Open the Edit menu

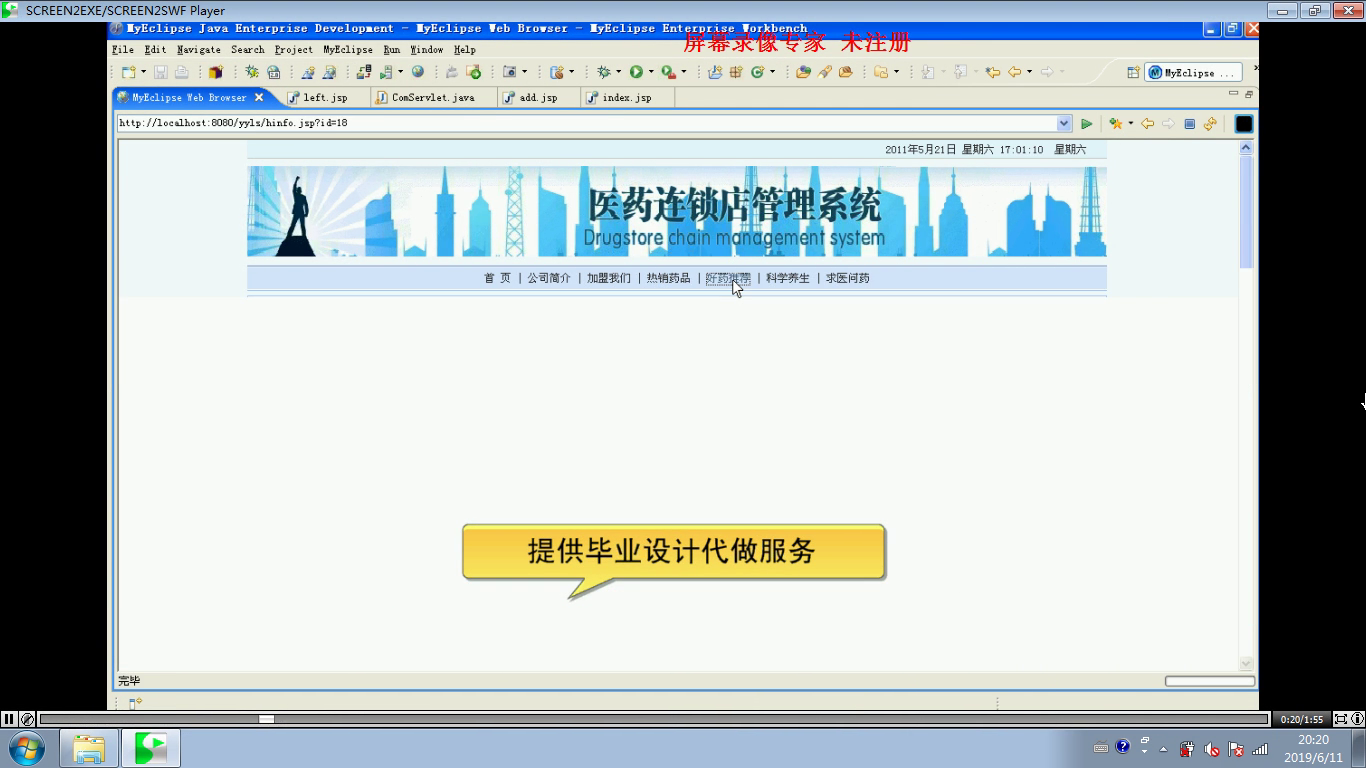tap(155, 49)
